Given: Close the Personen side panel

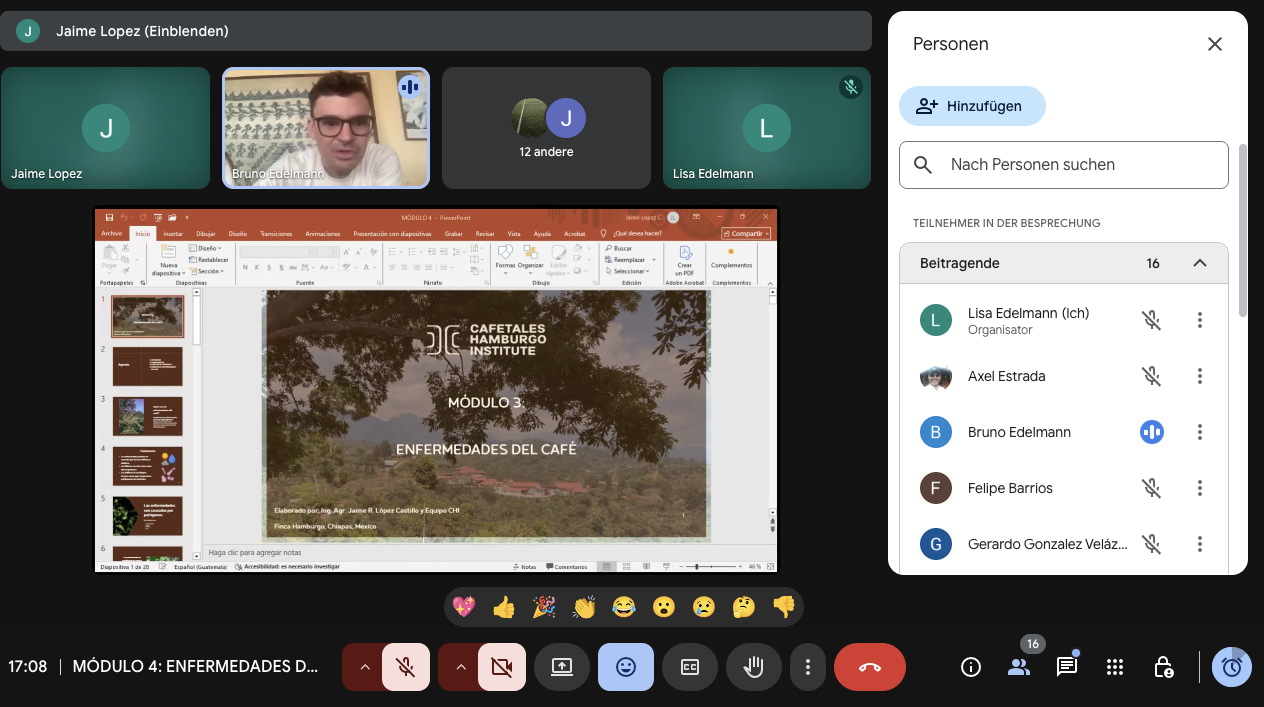Looking at the screenshot, I should coord(1214,44).
